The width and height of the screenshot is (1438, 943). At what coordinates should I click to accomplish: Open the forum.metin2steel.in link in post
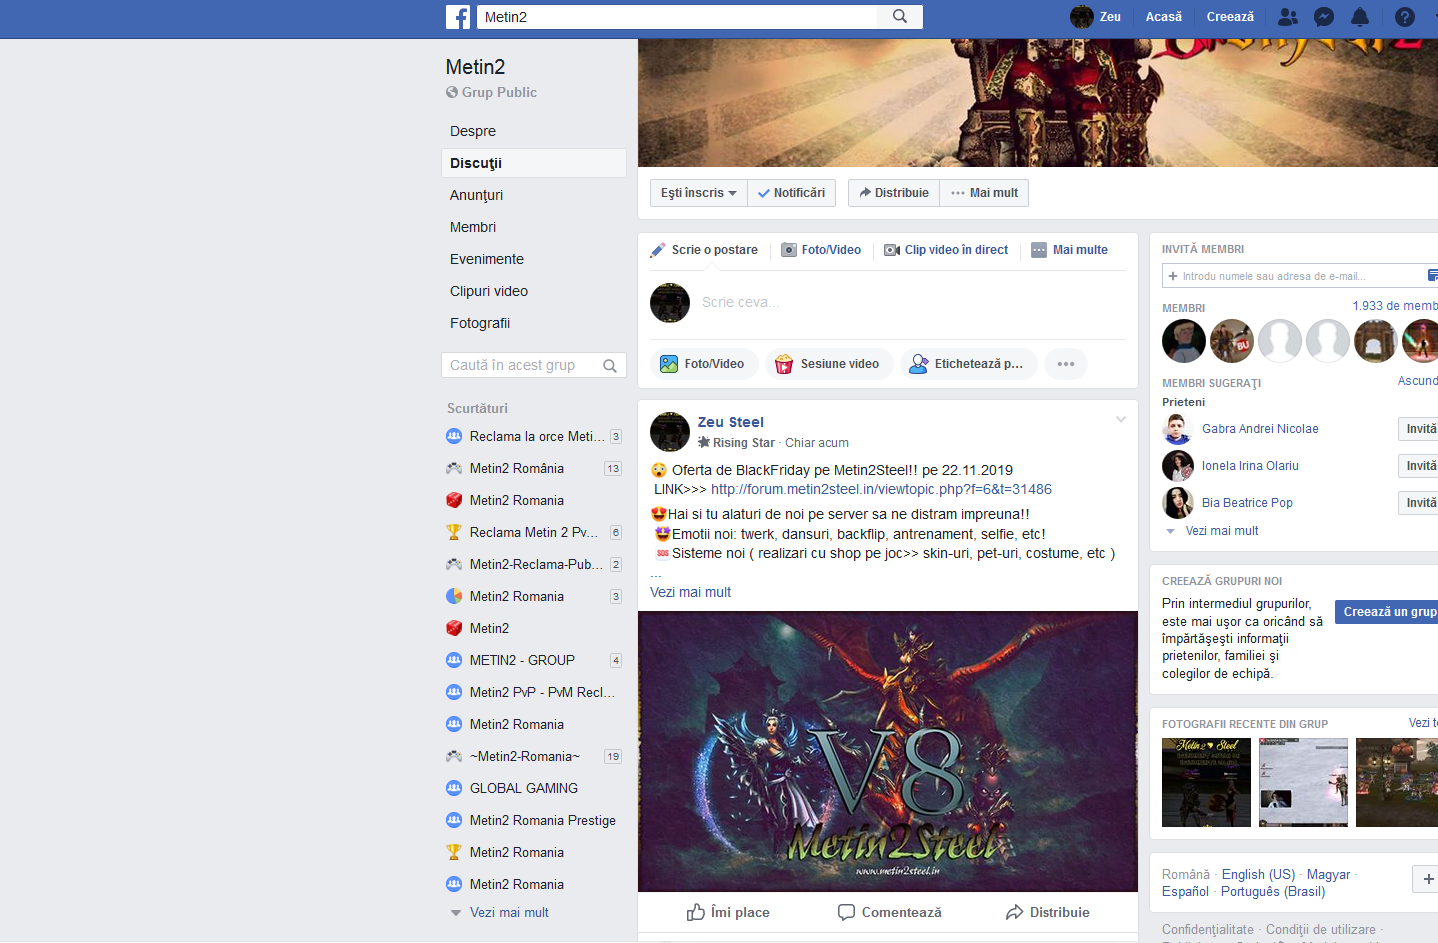pyautogui.click(x=881, y=489)
